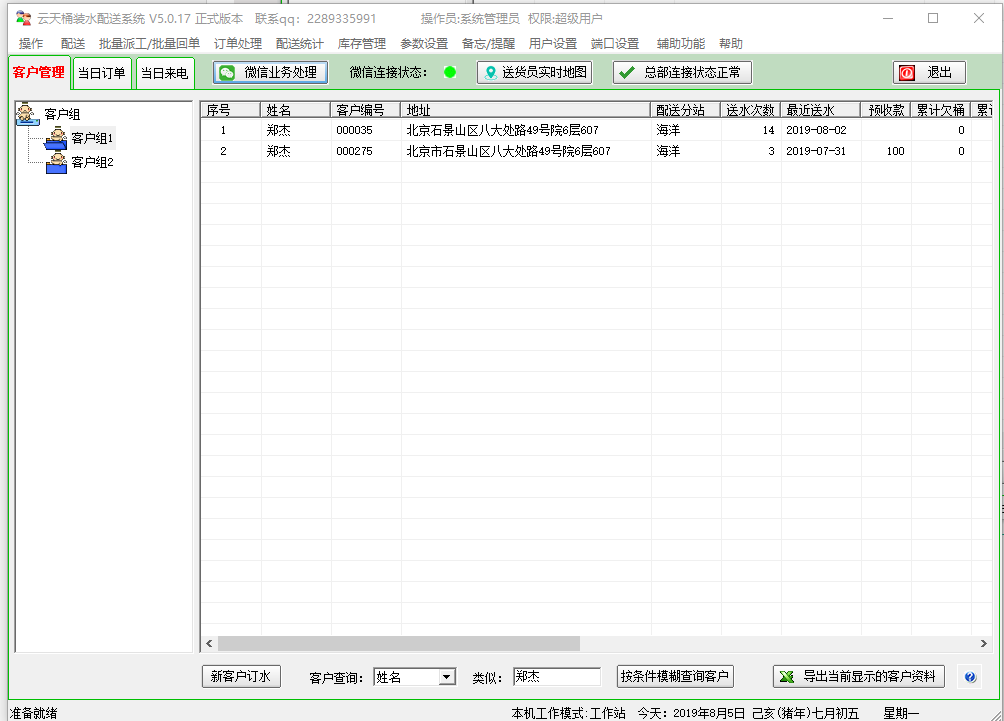Click the 按条件模糊查询客户 button
This screenshot has height=721, width=1004.
click(675, 677)
